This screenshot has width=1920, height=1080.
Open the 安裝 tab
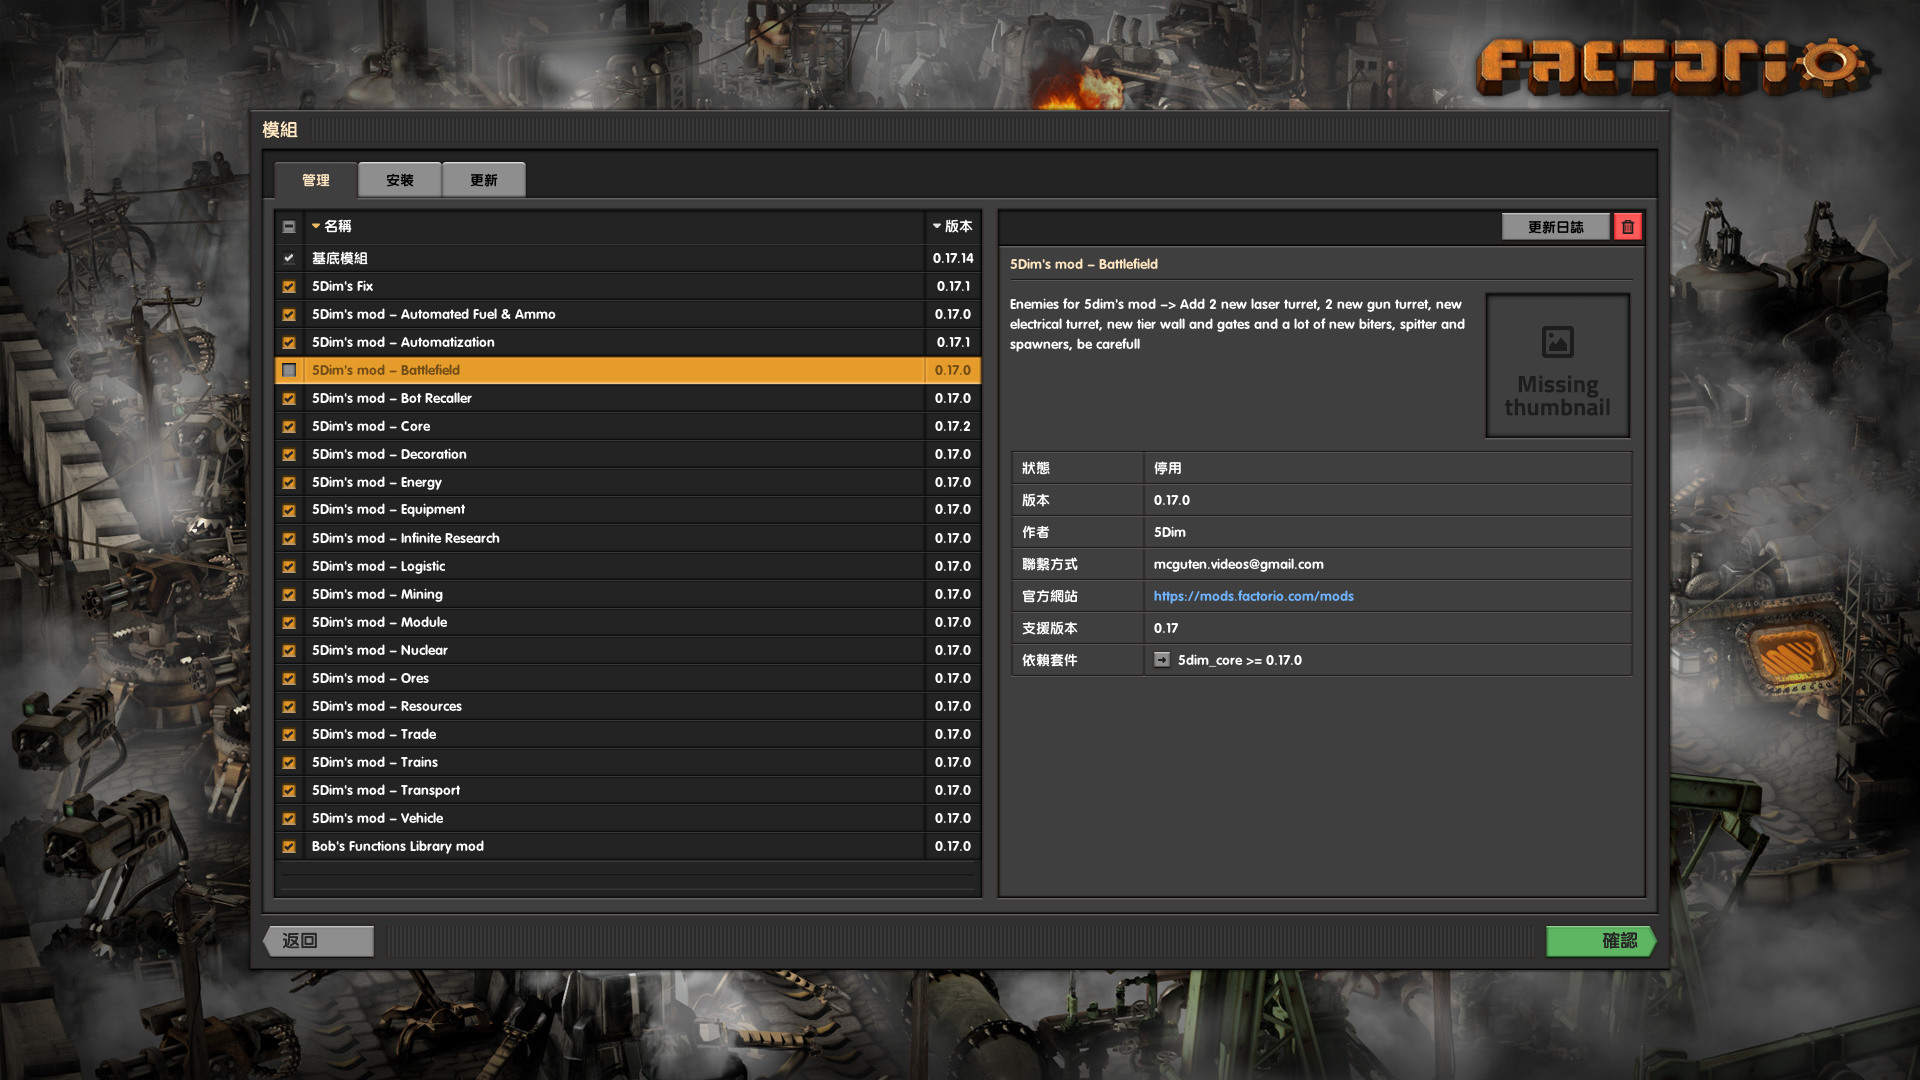point(400,180)
